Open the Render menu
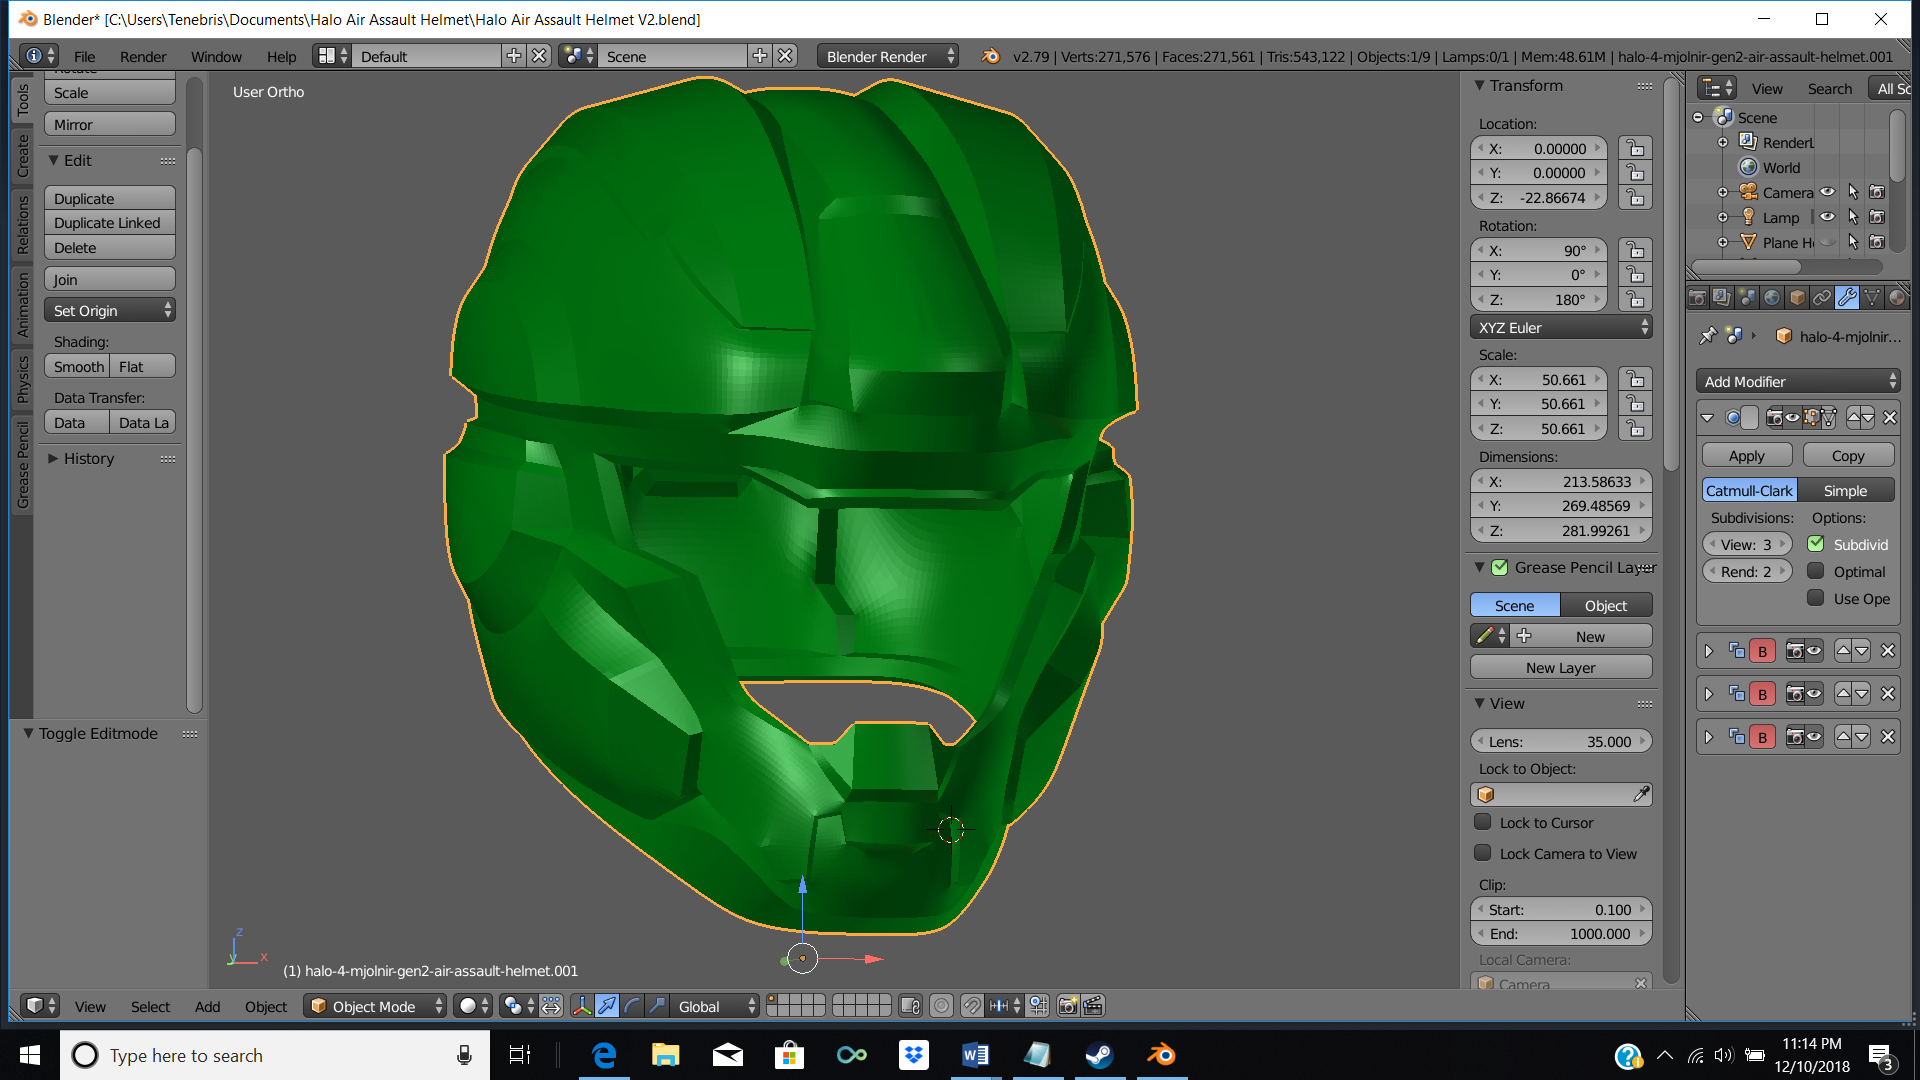This screenshot has width=1920, height=1080. [143, 56]
